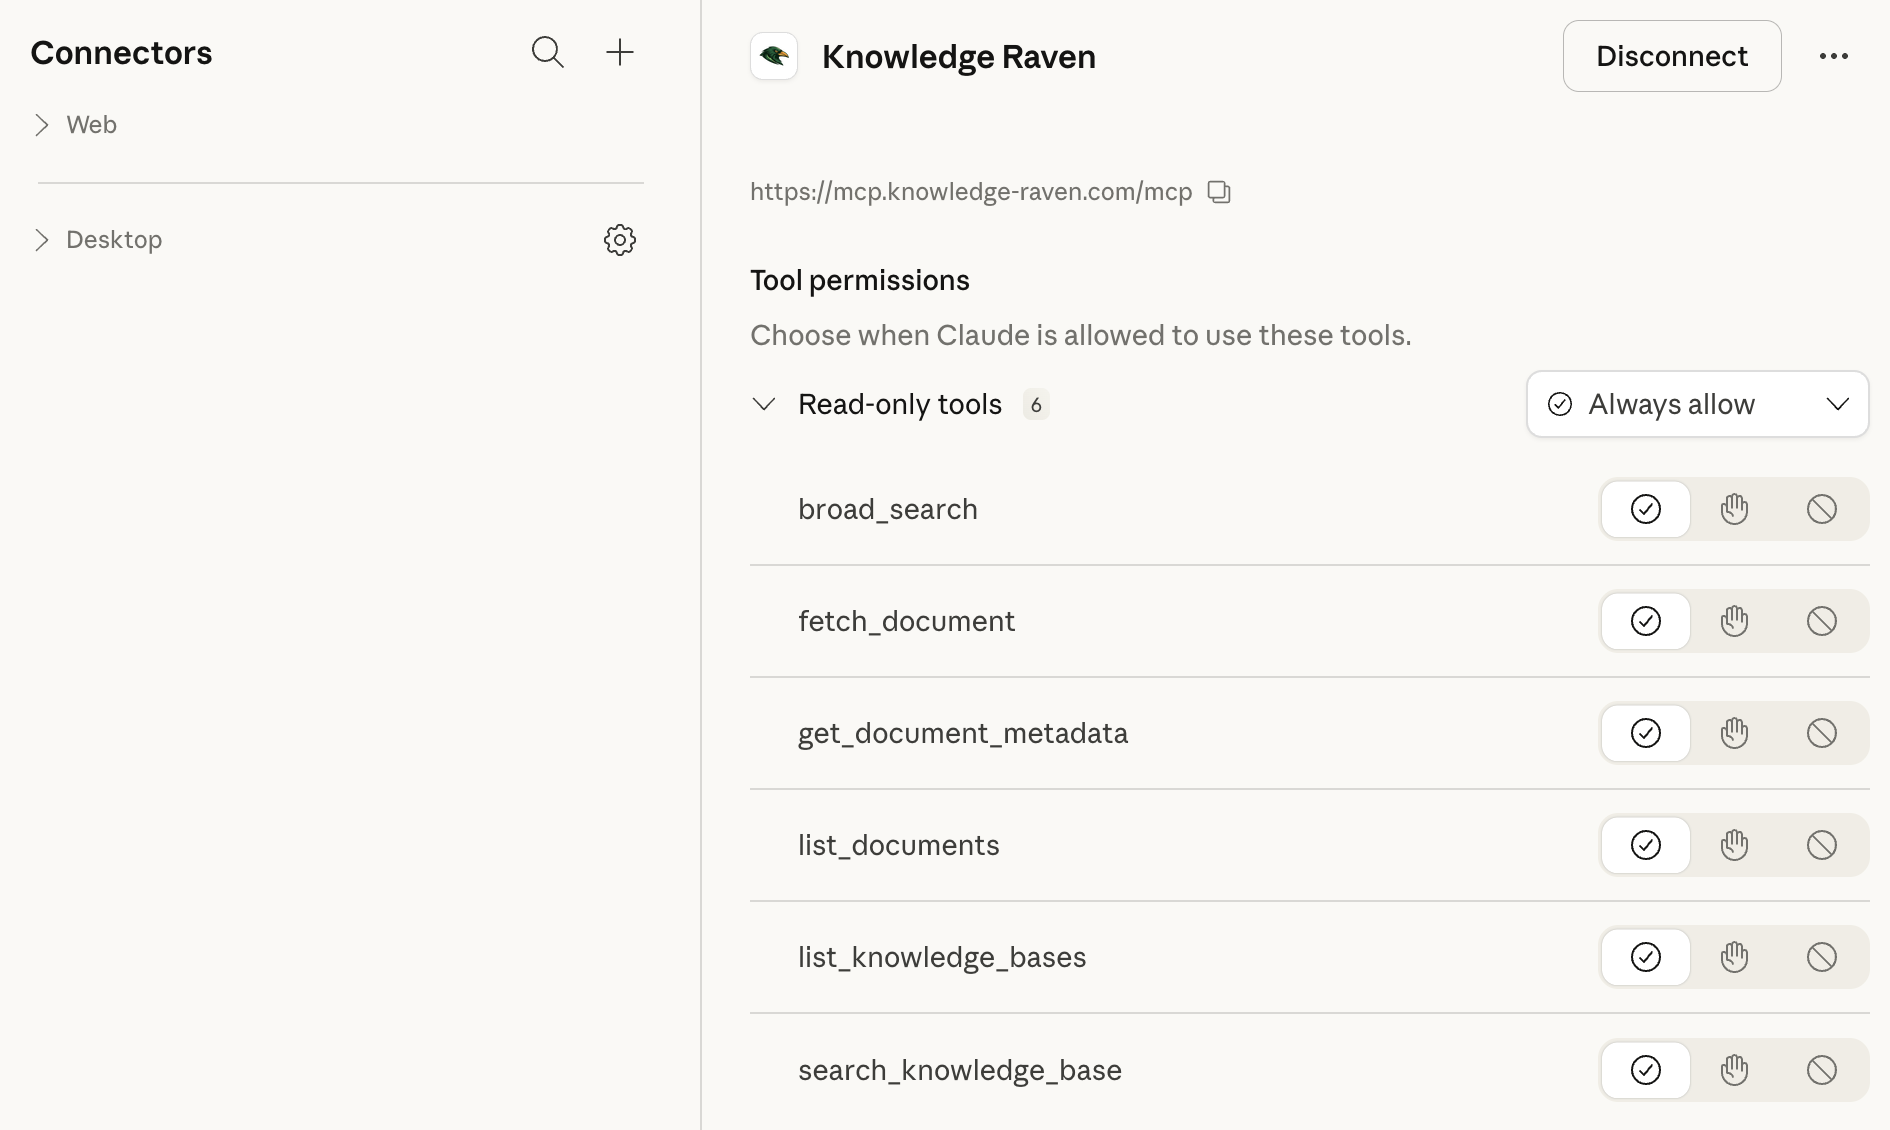The height and width of the screenshot is (1130, 1890).
Task: Select the Knowledge Raven connector logo
Action: tap(774, 56)
